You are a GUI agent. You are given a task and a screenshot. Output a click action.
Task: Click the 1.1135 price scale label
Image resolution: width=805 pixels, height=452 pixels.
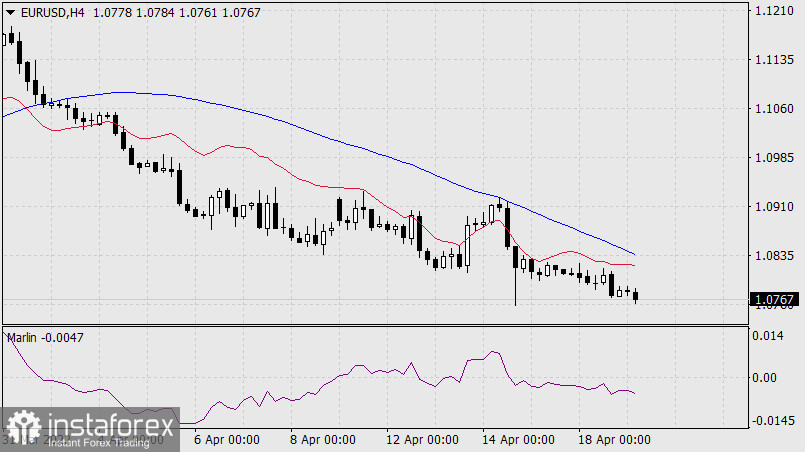click(x=774, y=60)
